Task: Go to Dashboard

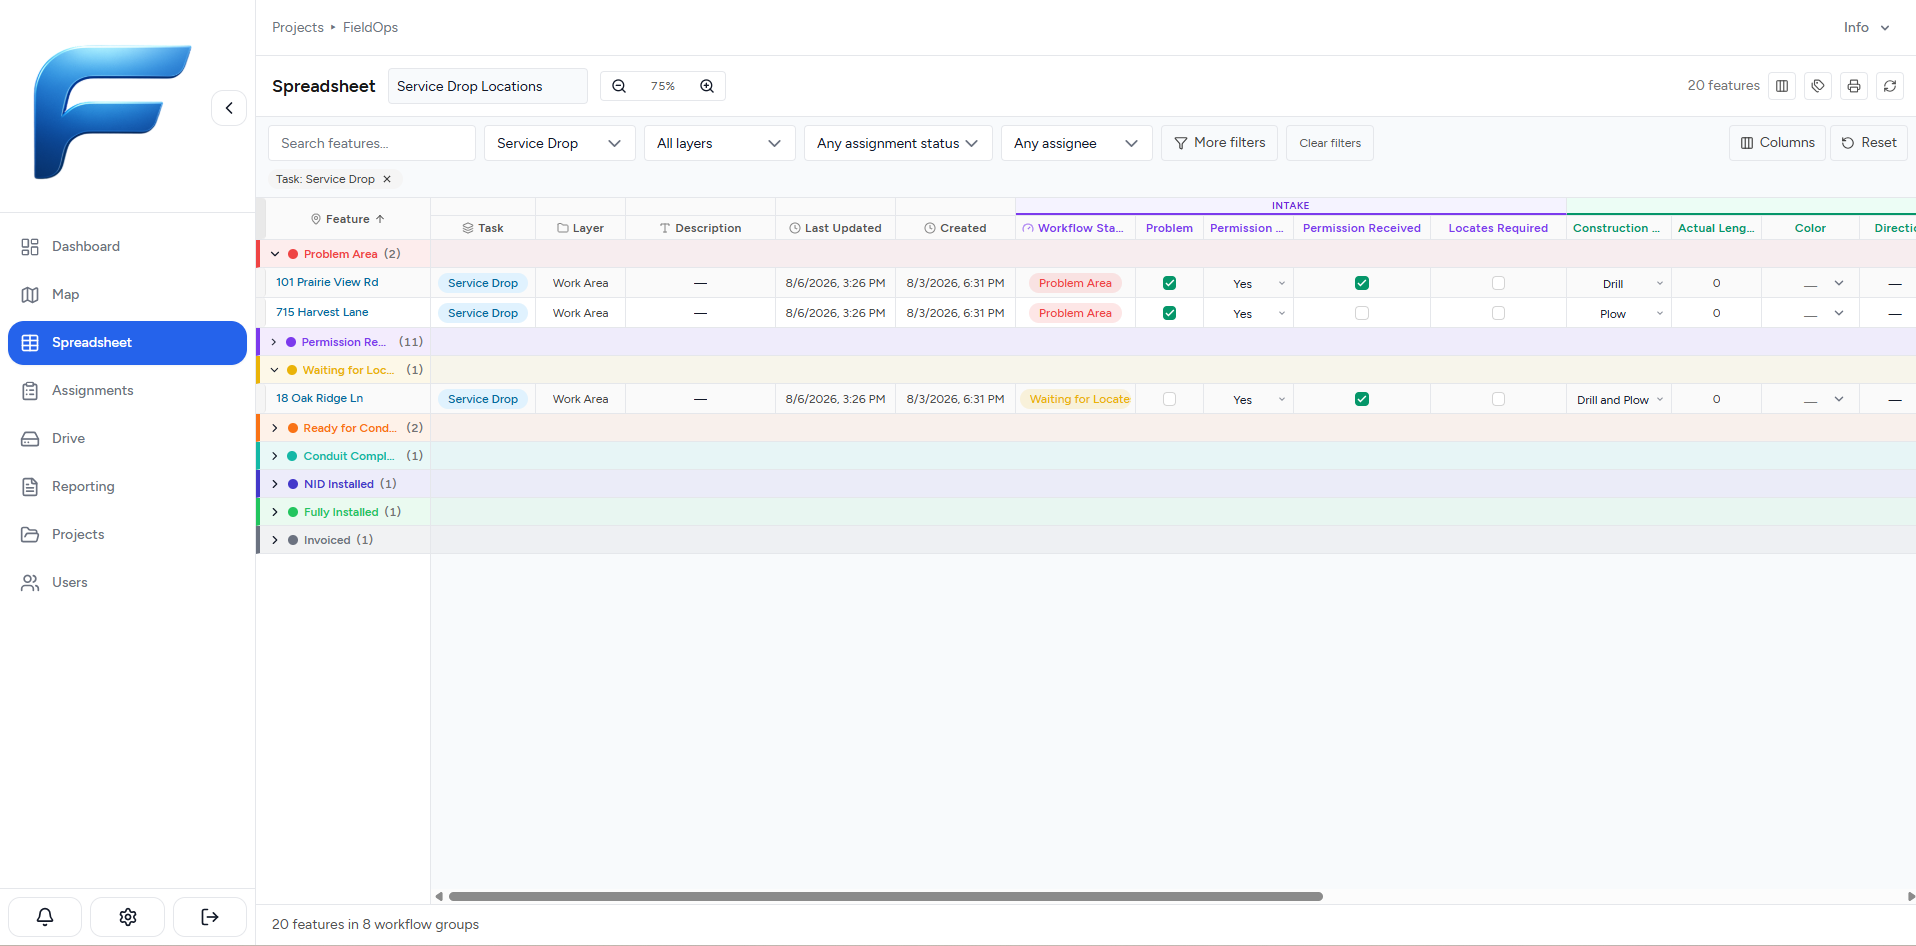Action: pos(127,246)
